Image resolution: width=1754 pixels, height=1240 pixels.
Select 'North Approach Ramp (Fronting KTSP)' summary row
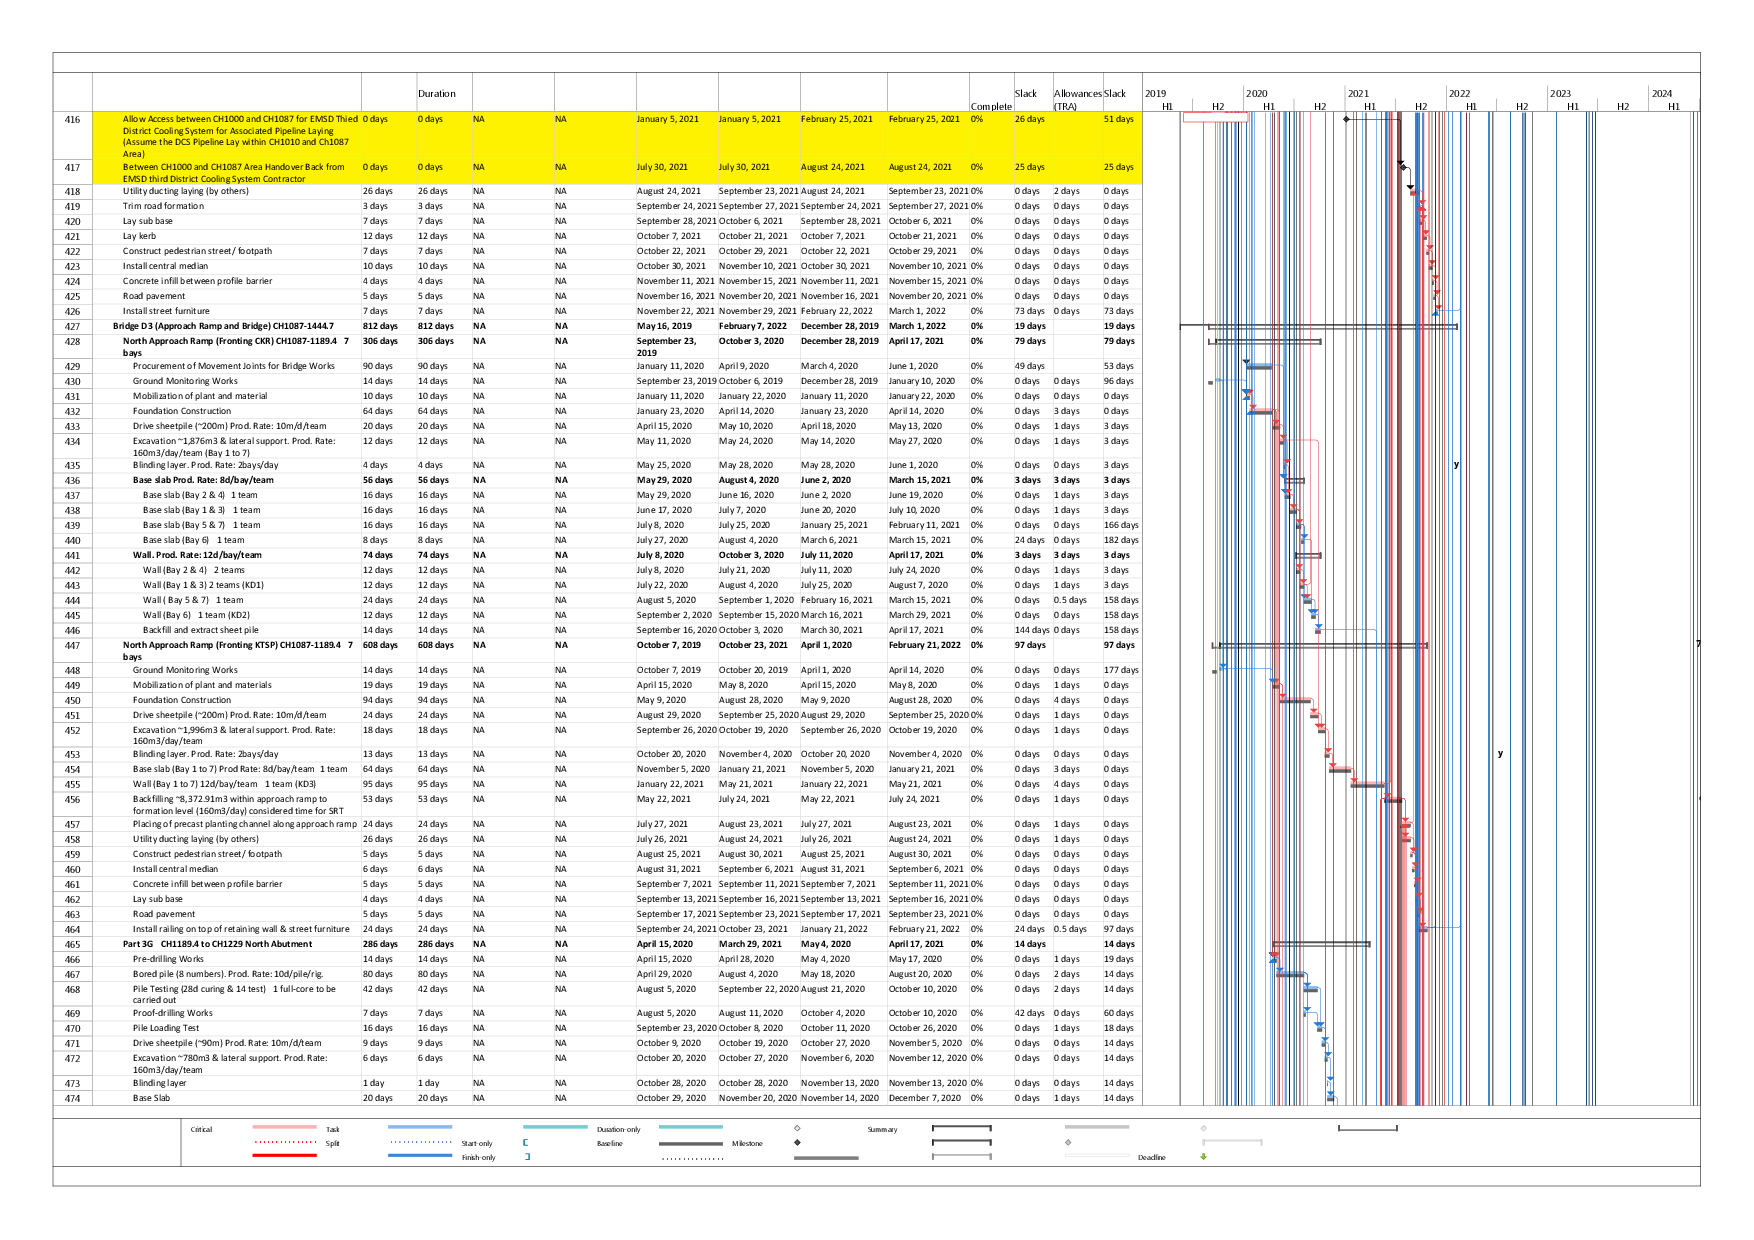[238, 651]
